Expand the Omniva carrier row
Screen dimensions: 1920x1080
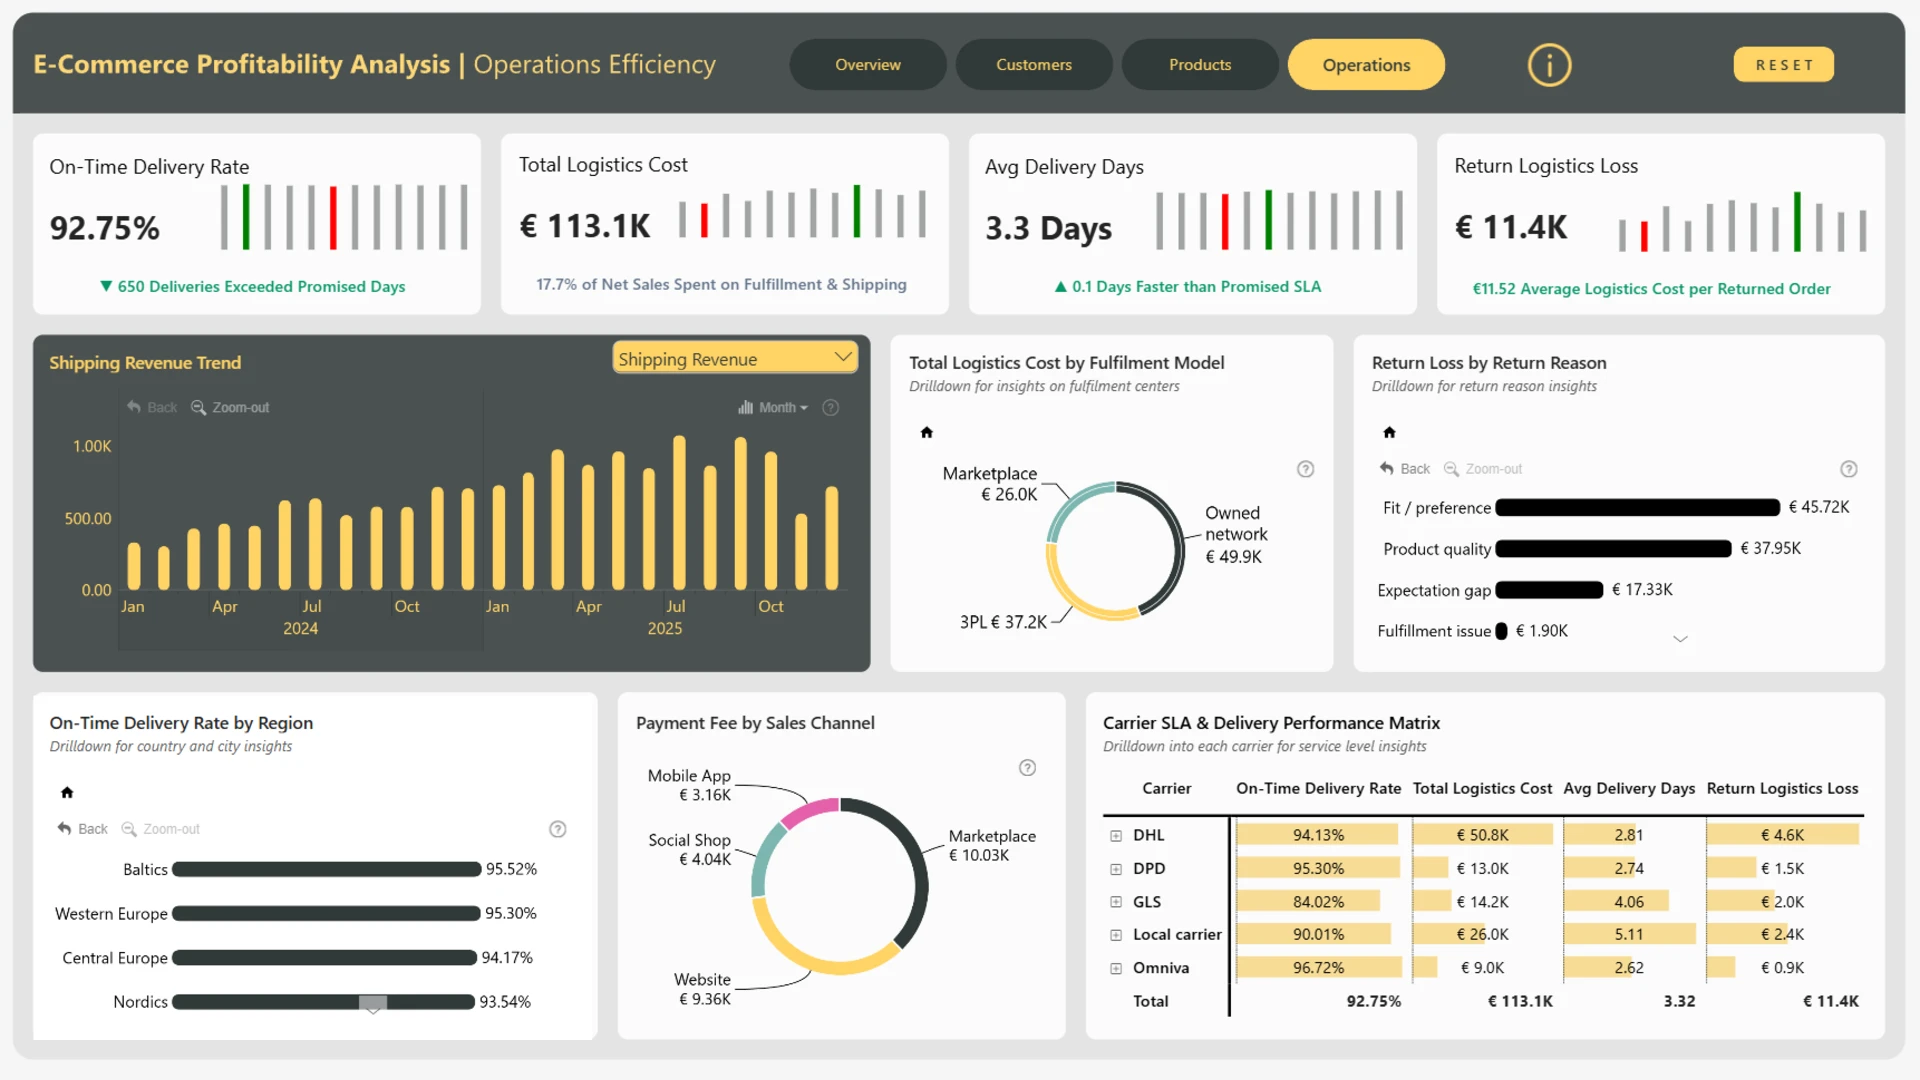click(x=1116, y=968)
